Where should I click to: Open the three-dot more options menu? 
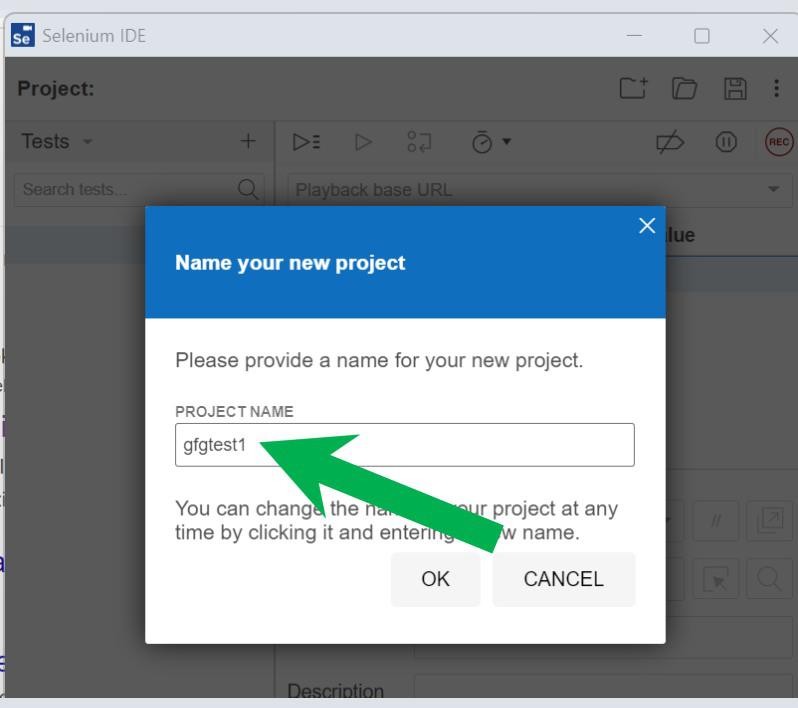[x=776, y=88]
